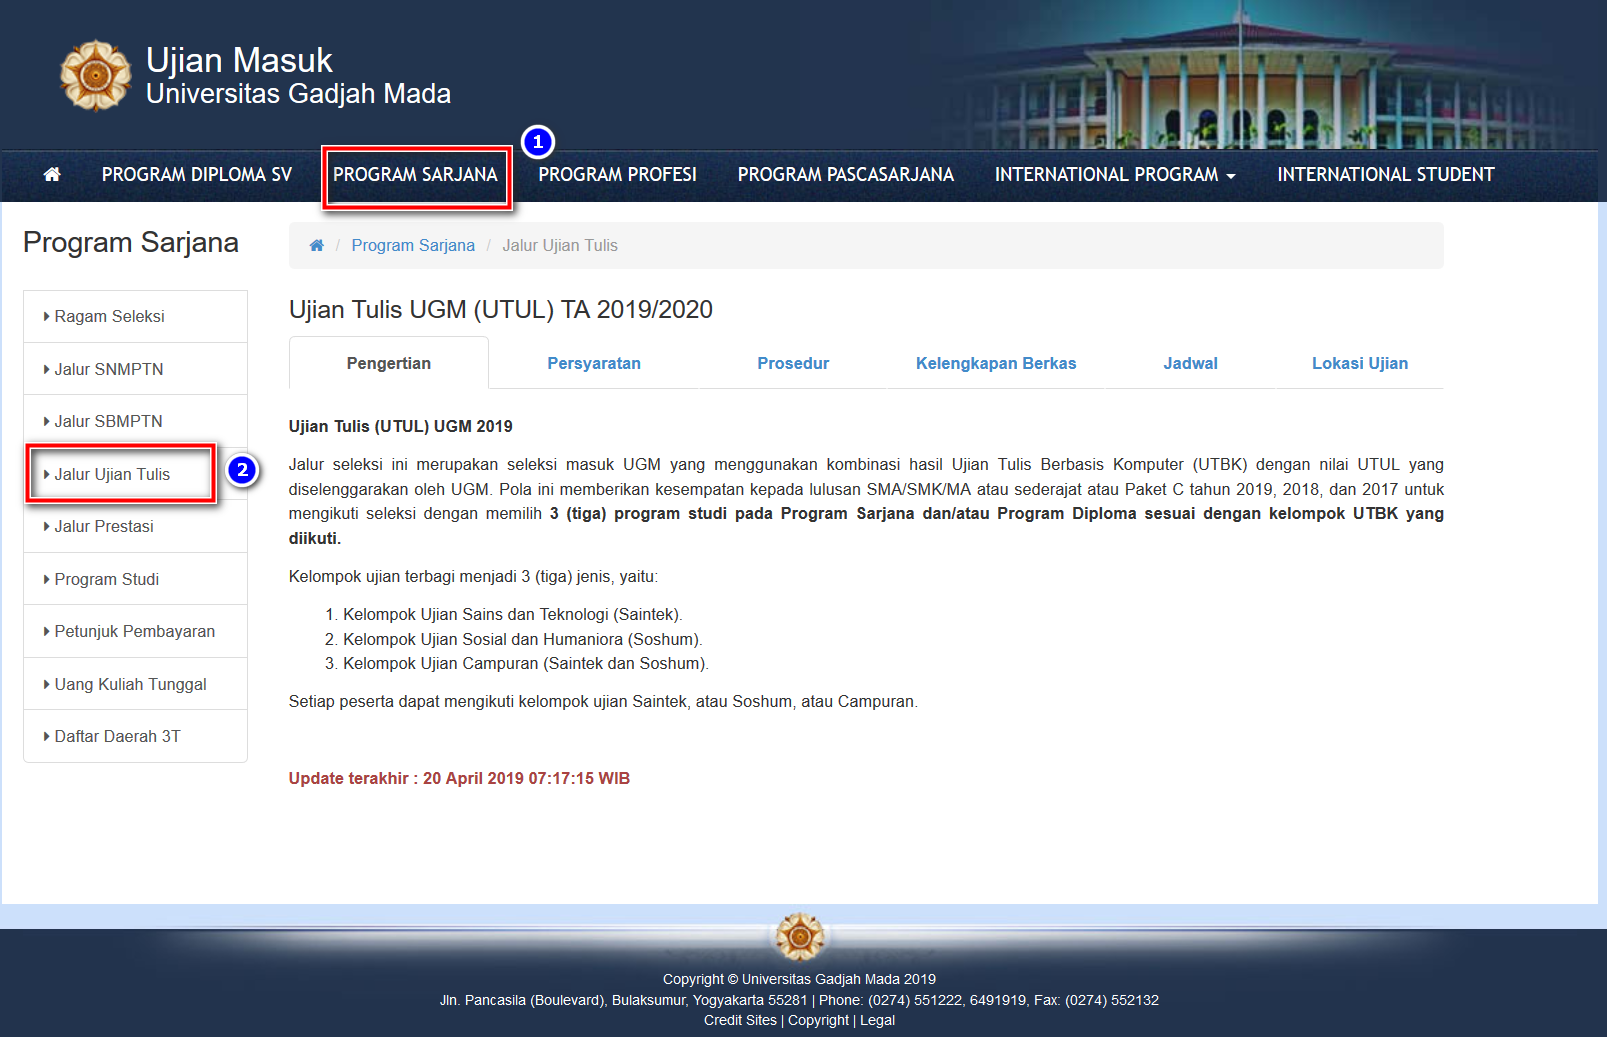Open Ragam Seleksi in the sidebar
This screenshot has height=1037, width=1607.
135,317
